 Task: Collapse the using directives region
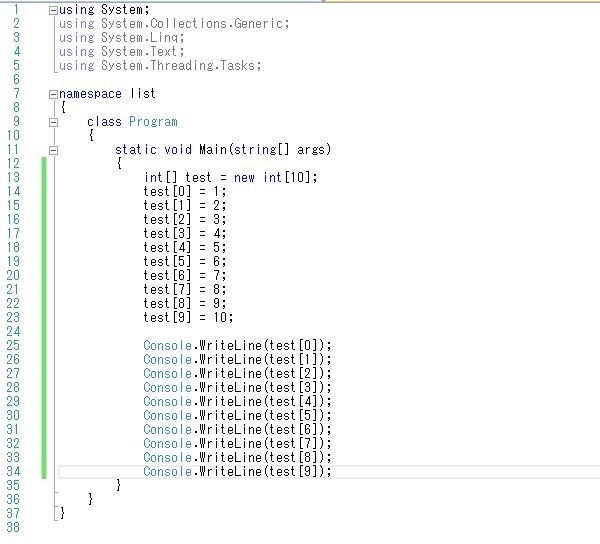(x=53, y=10)
